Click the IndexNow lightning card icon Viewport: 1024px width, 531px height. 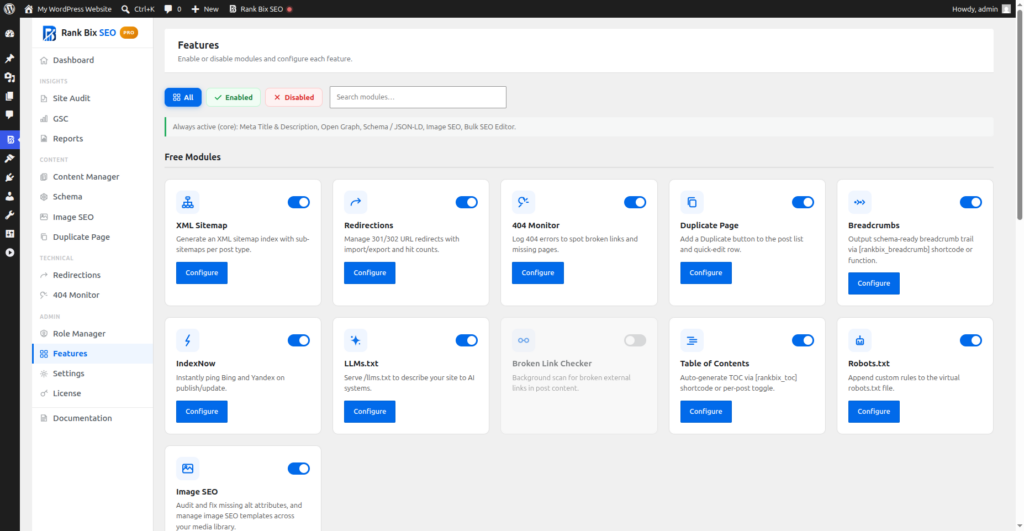pos(187,340)
